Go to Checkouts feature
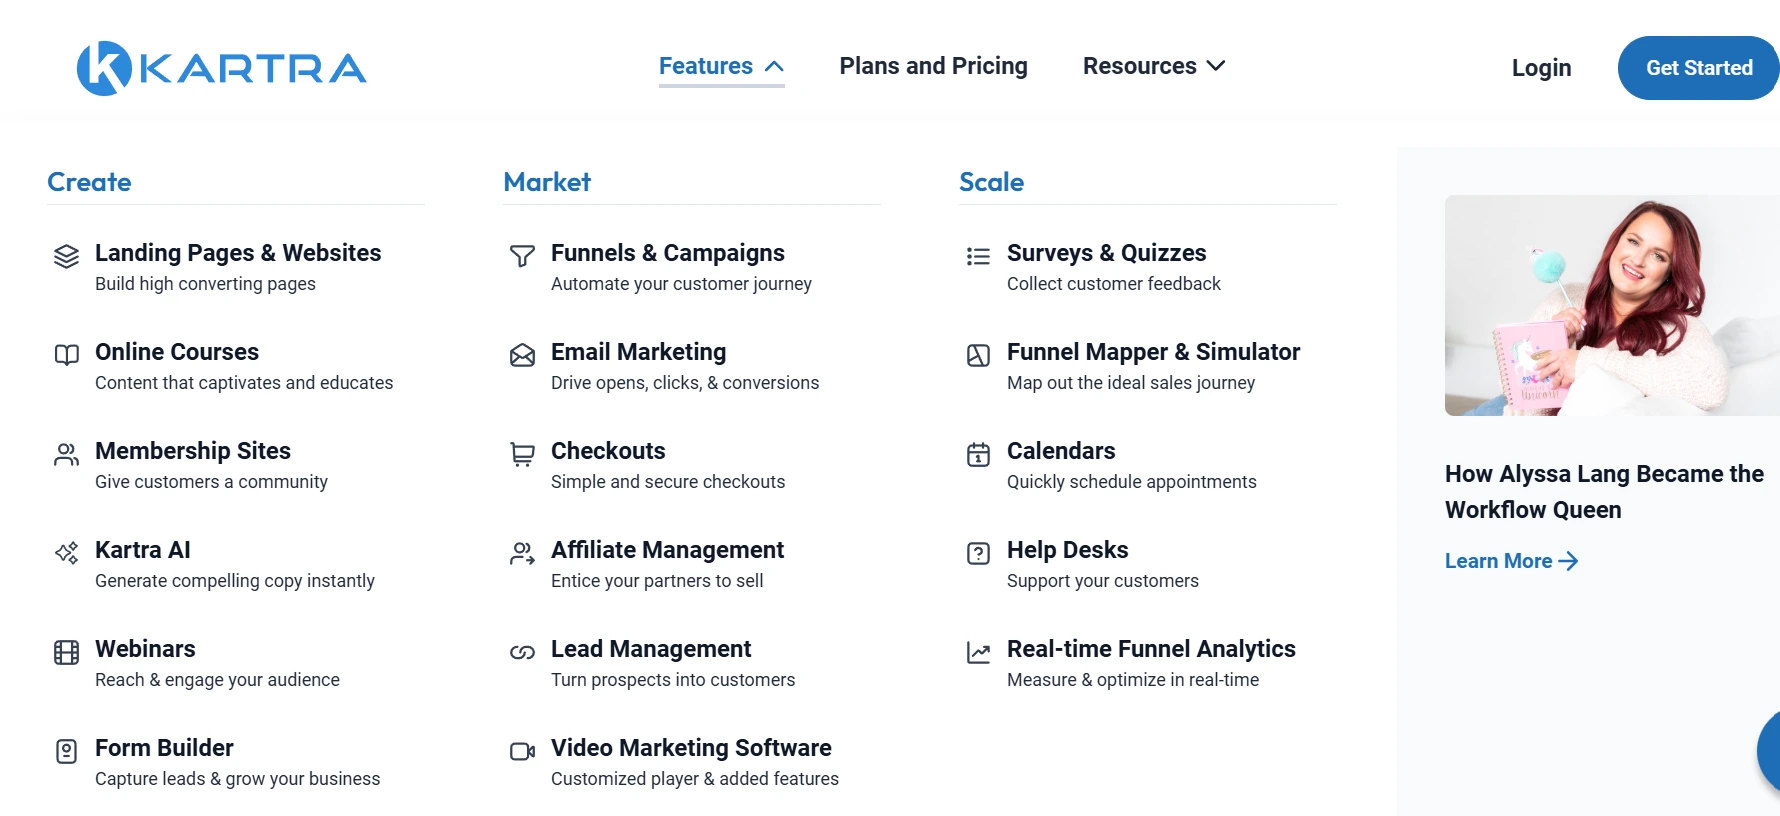Image resolution: width=1780 pixels, height=816 pixels. 608,451
